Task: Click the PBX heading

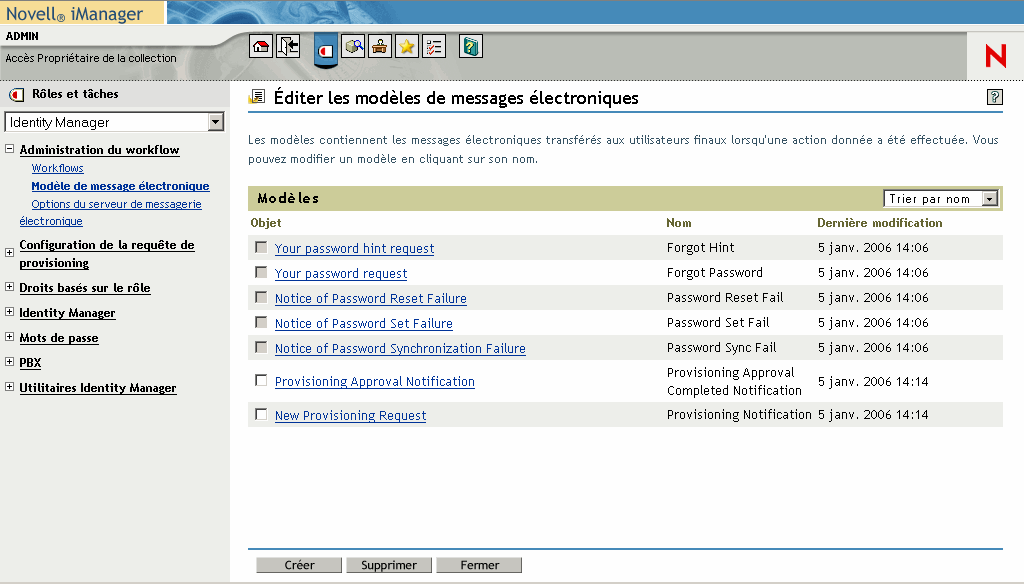Action: coord(30,363)
